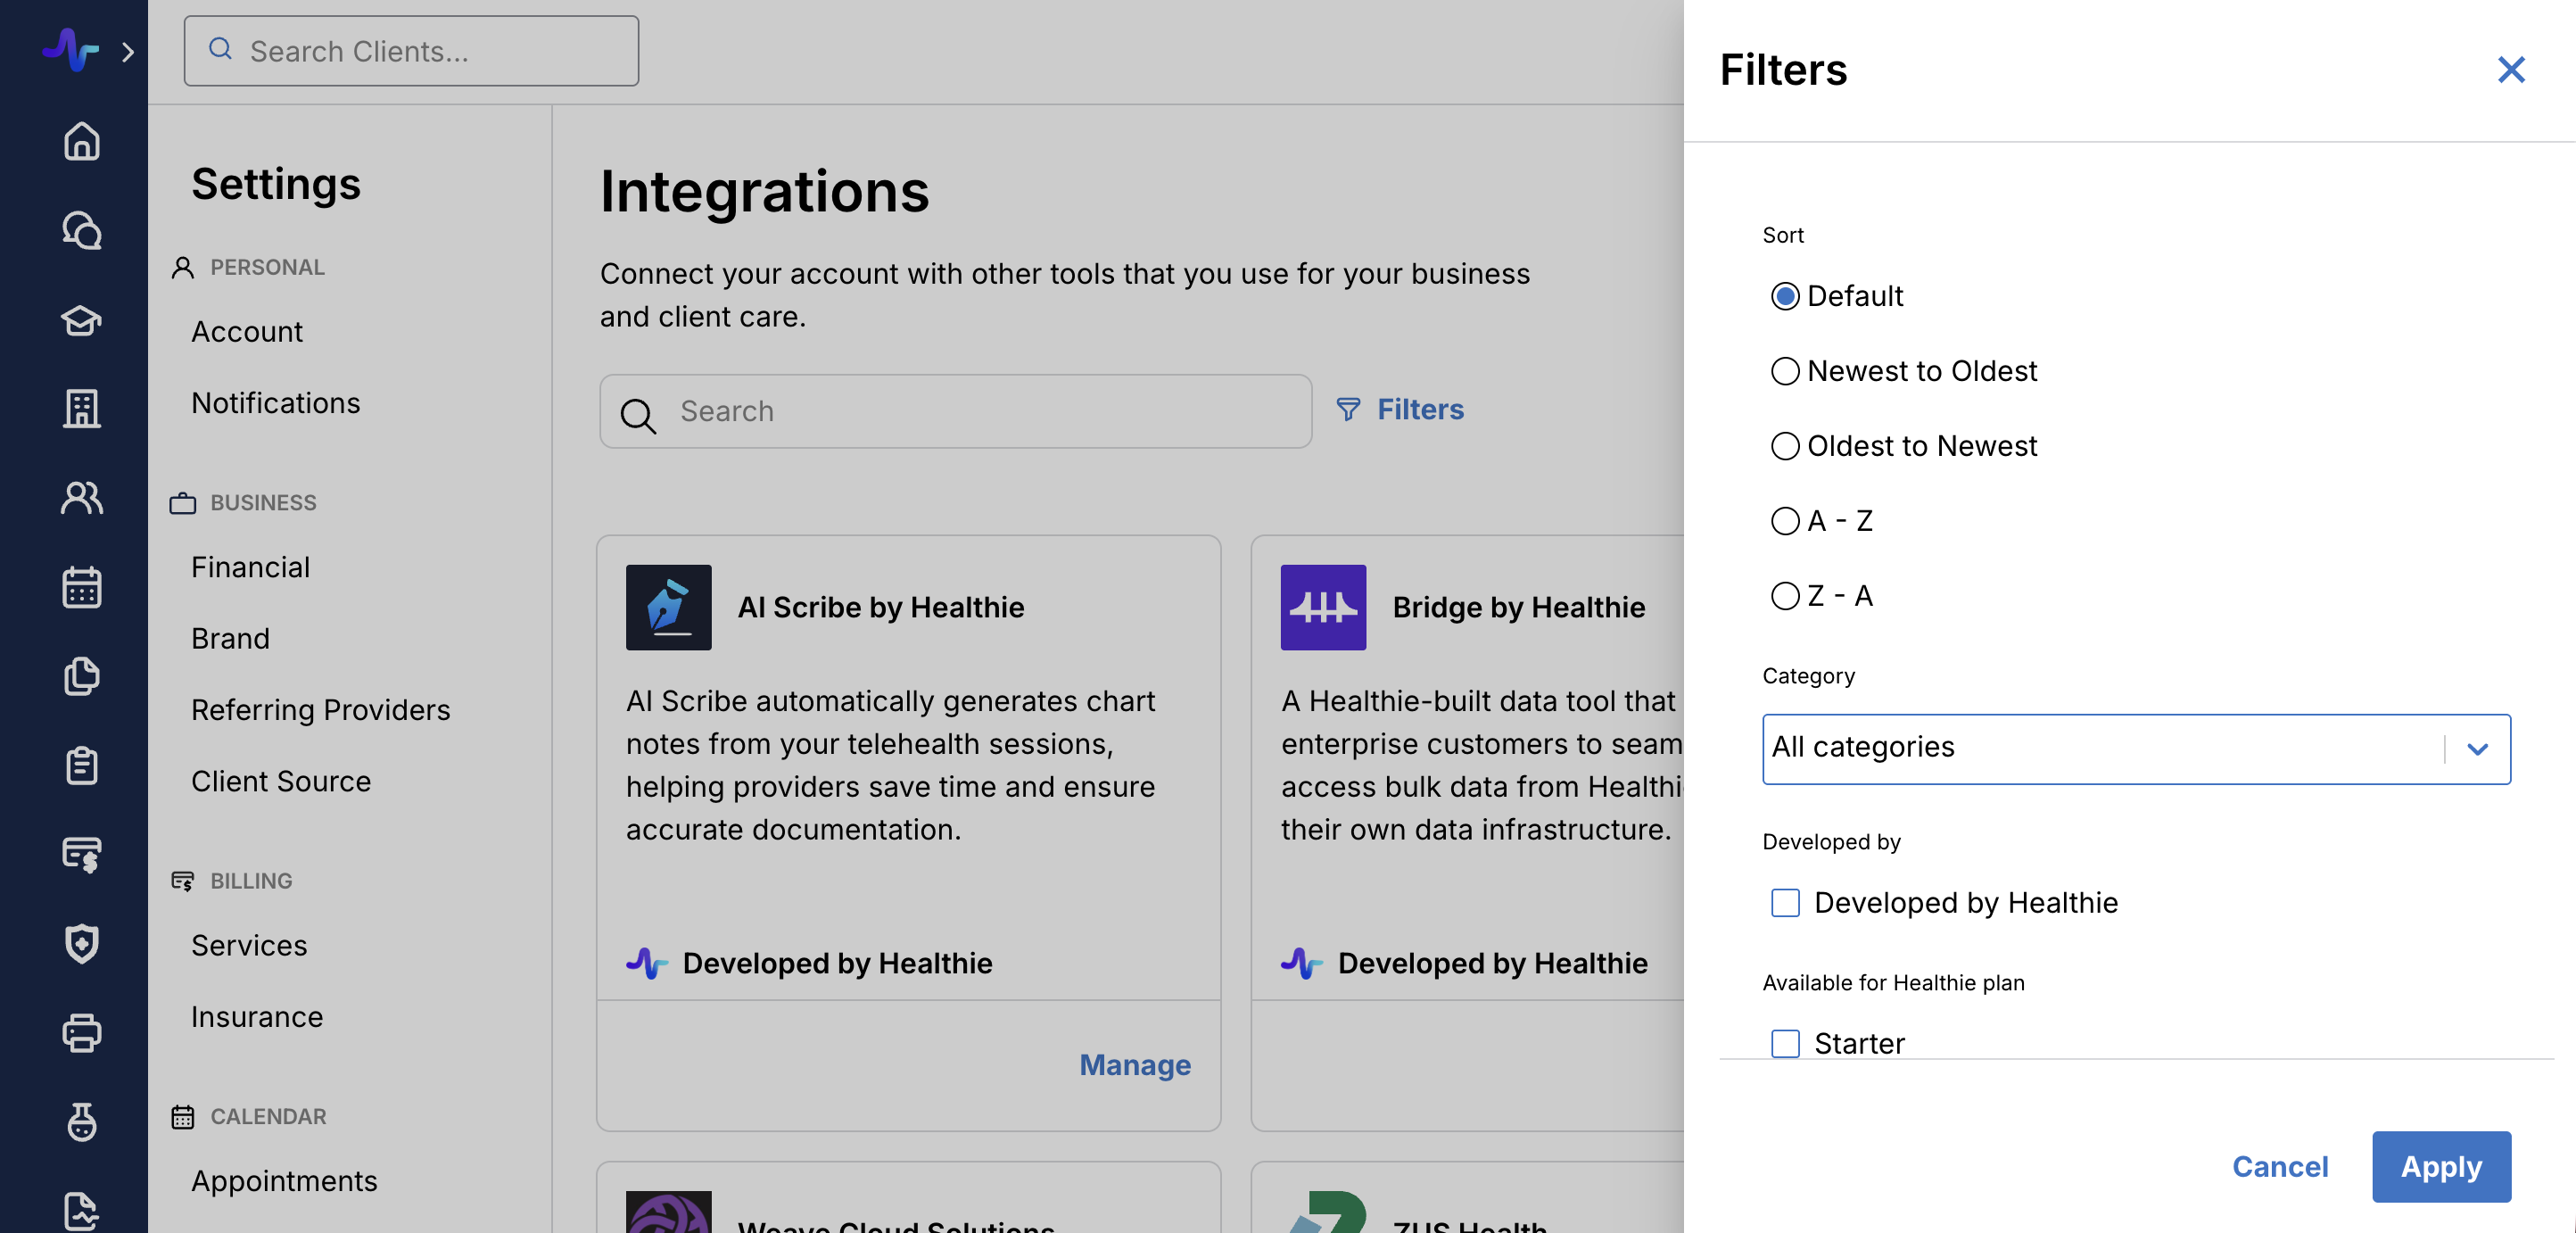Cancel the filter changes
Screen dimensions: 2576x1233
(x=2279, y=1166)
